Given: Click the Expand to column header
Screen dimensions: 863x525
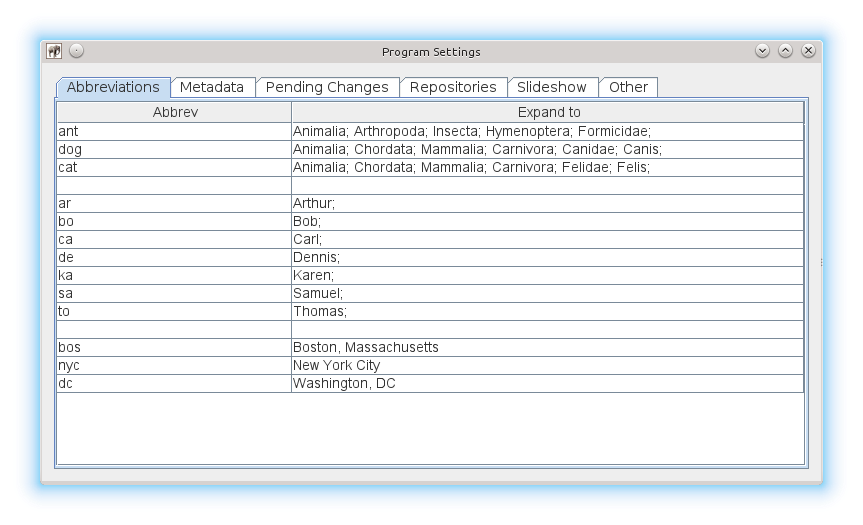Looking at the screenshot, I should [x=548, y=113].
